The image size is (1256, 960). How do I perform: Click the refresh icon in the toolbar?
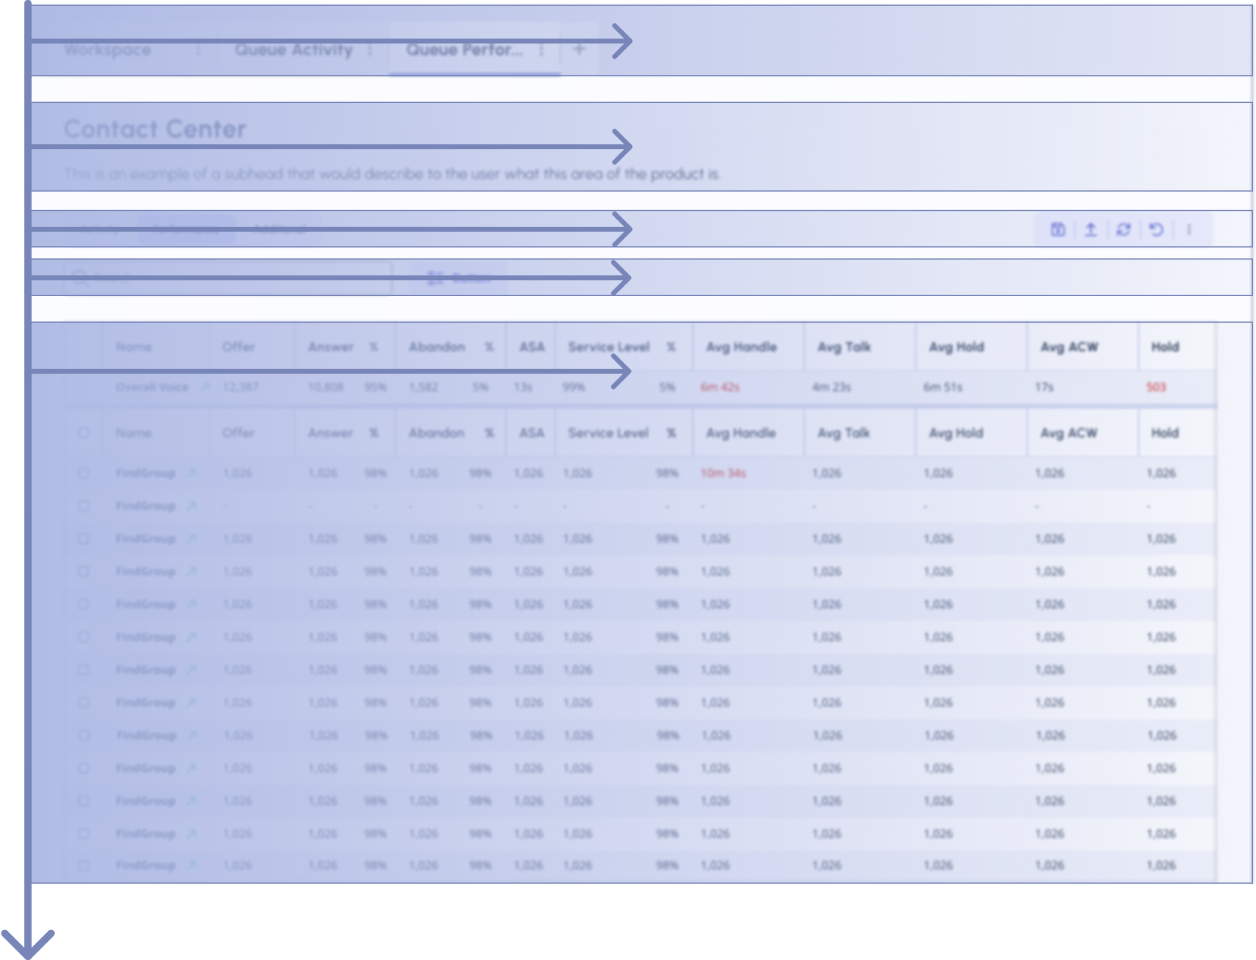(1123, 229)
